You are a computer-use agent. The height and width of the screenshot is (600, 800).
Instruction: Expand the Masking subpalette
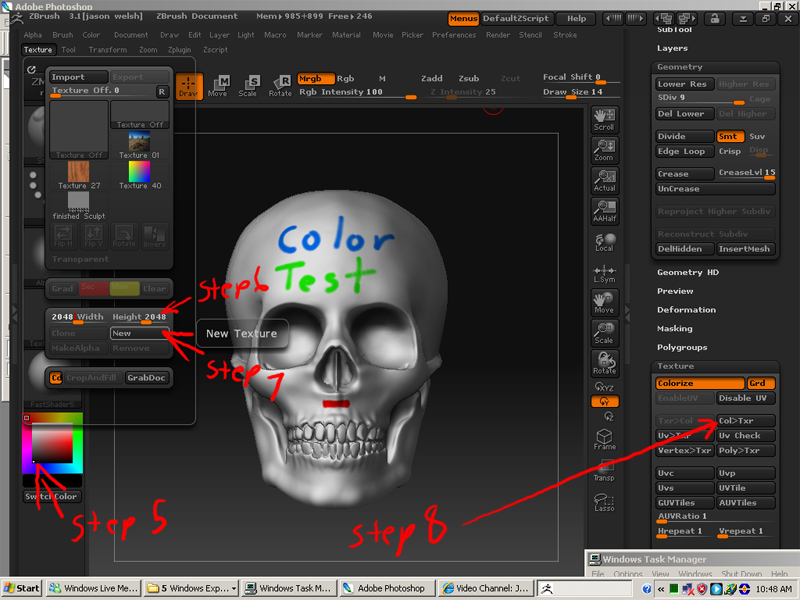click(x=674, y=329)
